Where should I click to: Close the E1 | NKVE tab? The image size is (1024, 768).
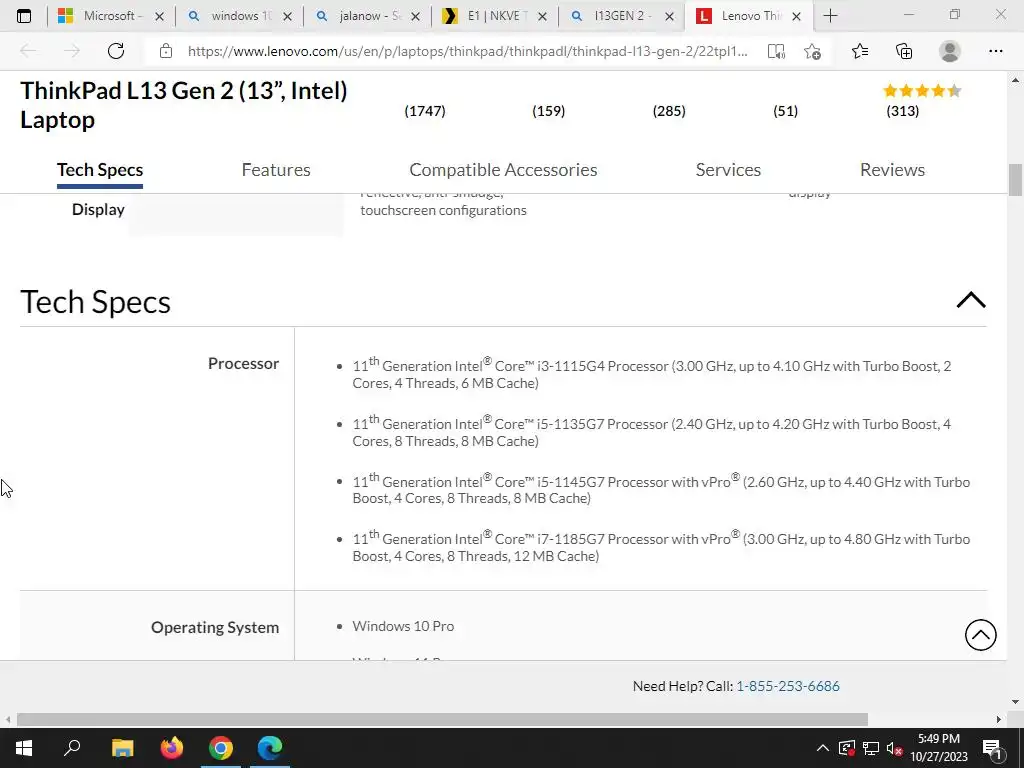tap(542, 17)
